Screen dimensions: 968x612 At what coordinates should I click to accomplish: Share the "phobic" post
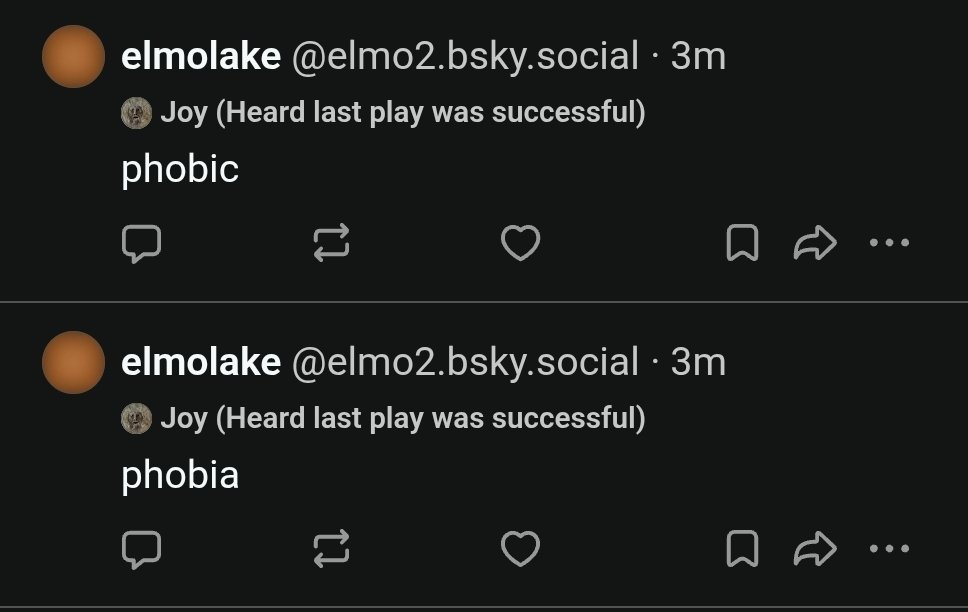(814, 243)
